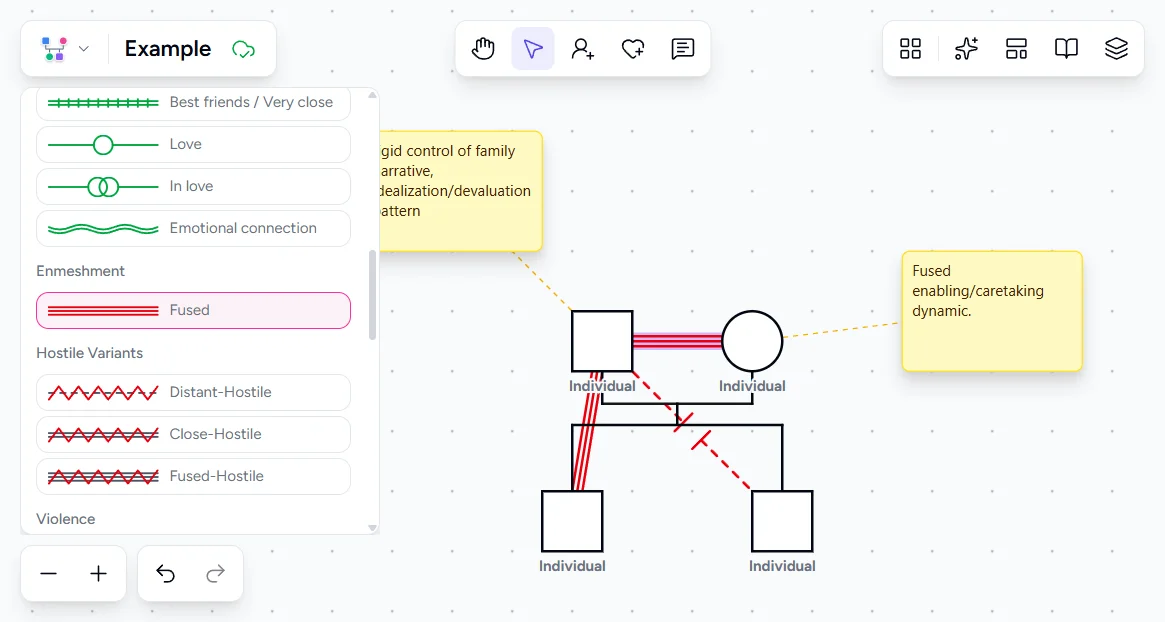Image resolution: width=1165 pixels, height=622 pixels.
Task: Click the Example document title
Action: [168, 49]
